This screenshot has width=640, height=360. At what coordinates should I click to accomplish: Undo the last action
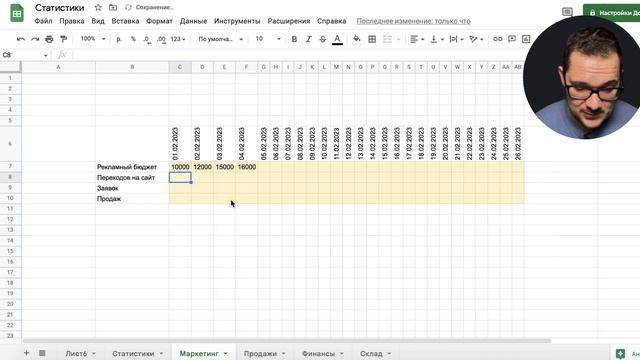pyautogui.click(x=20, y=39)
